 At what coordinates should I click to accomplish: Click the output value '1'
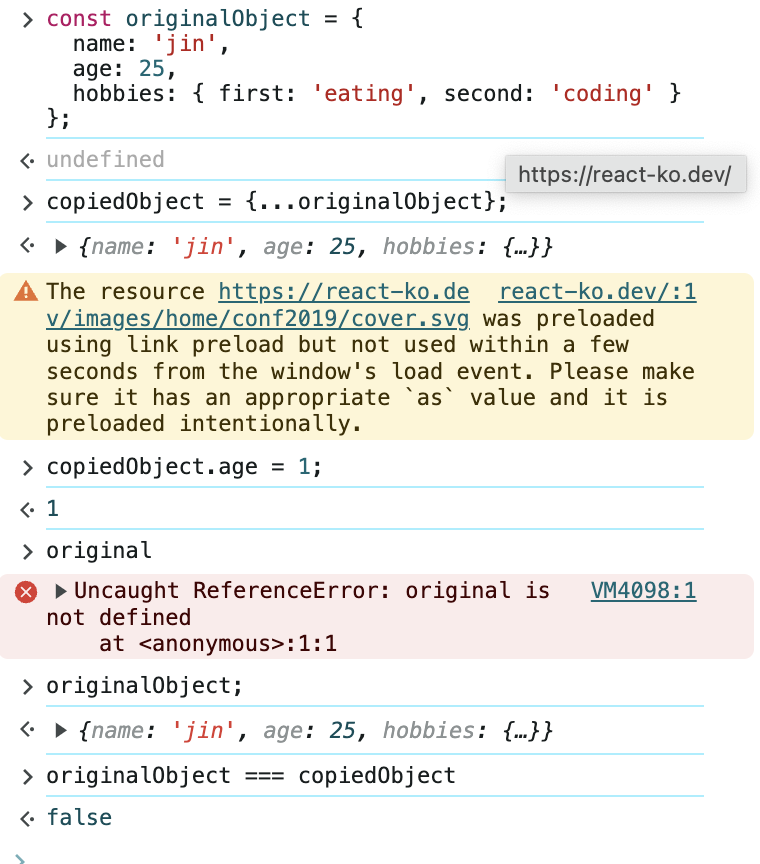(53, 509)
